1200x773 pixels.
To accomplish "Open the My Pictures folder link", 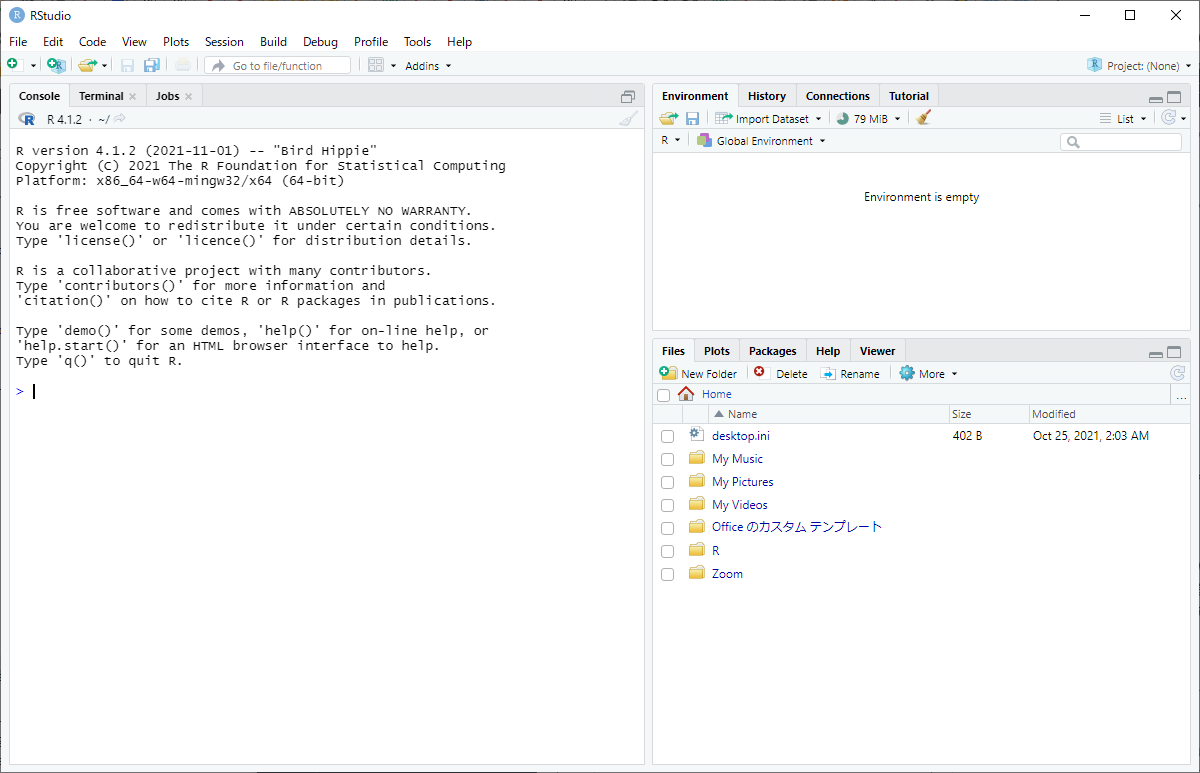I will [741, 481].
